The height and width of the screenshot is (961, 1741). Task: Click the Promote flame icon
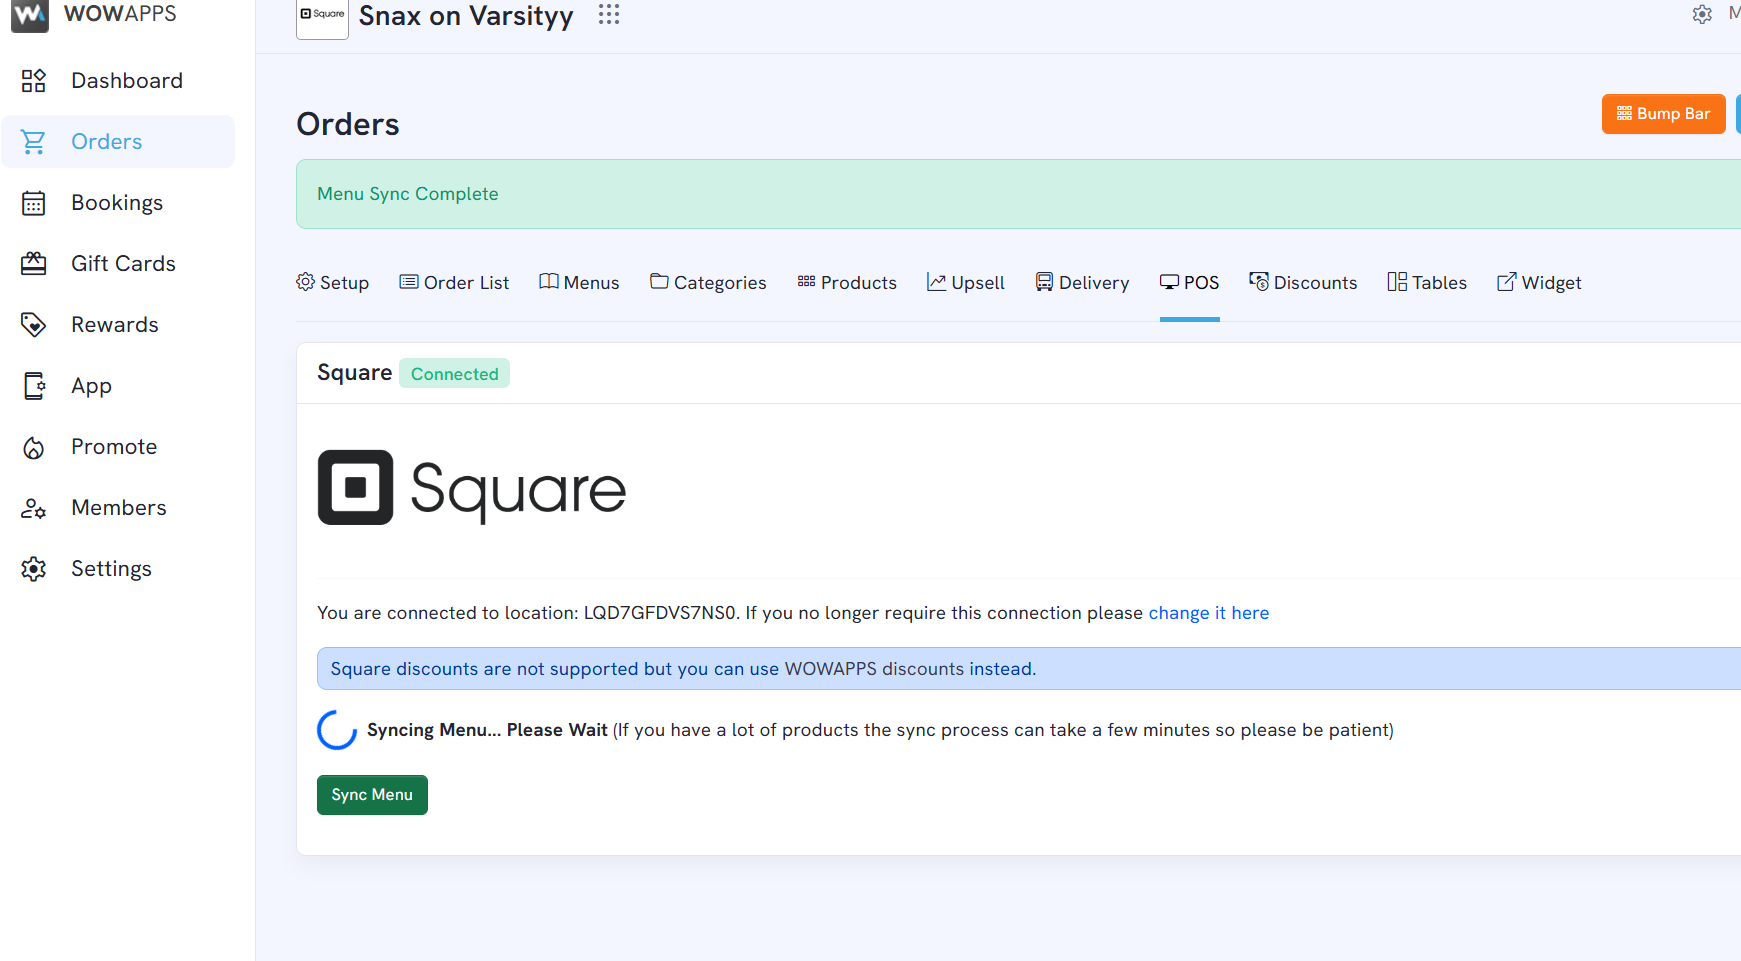tap(34, 447)
